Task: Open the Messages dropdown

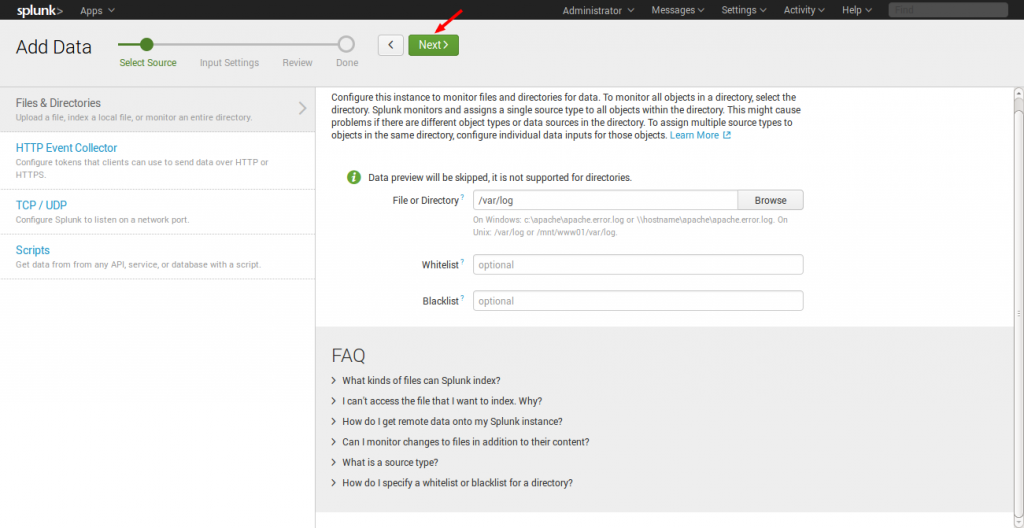Action: pyautogui.click(x=677, y=10)
